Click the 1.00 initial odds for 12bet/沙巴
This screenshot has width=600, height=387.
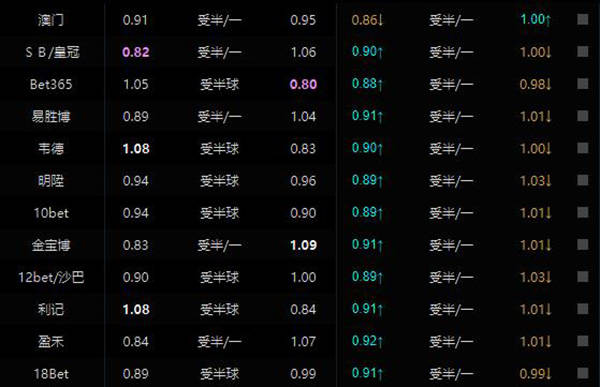click(303, 277)
